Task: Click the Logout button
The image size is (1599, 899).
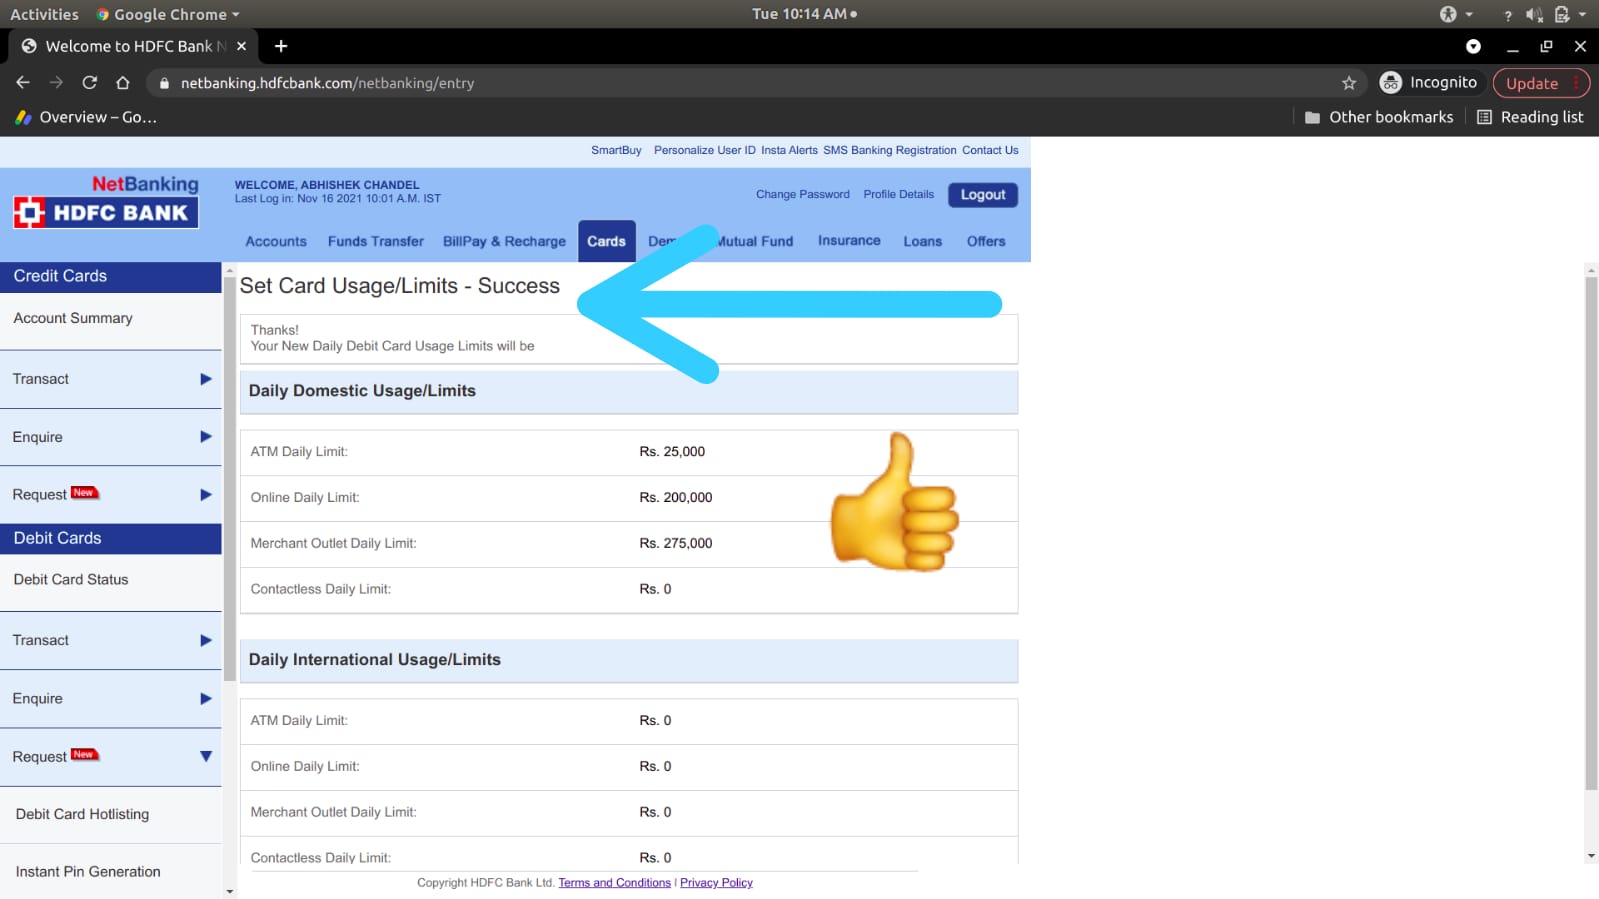Action: point(983,195)
